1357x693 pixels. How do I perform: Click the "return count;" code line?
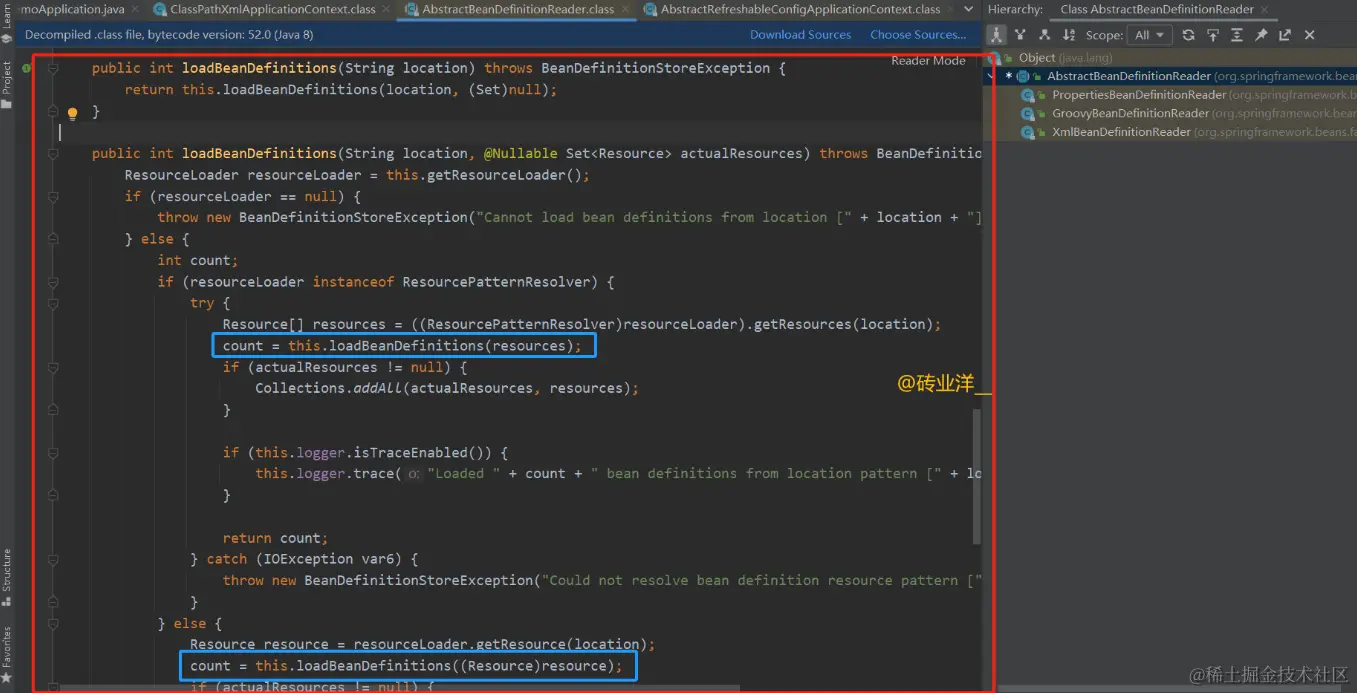click(275, 538)
